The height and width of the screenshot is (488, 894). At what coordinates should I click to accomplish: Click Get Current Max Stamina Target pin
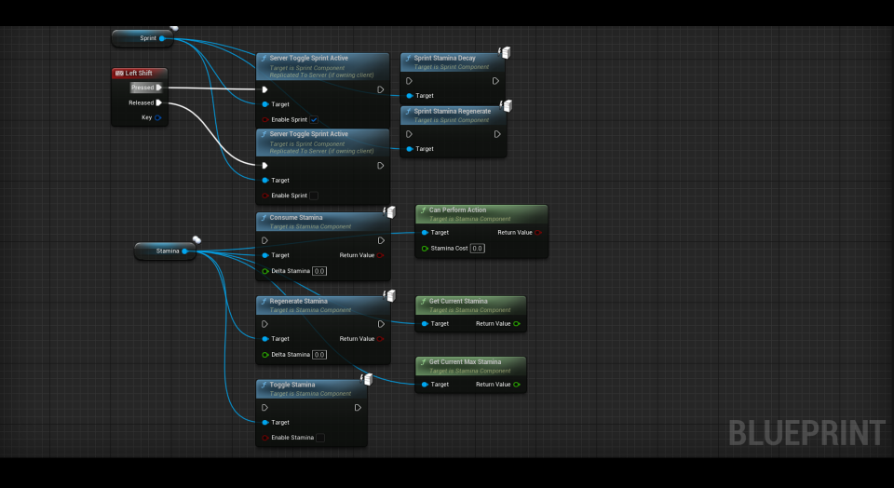(x=425, y=384)
